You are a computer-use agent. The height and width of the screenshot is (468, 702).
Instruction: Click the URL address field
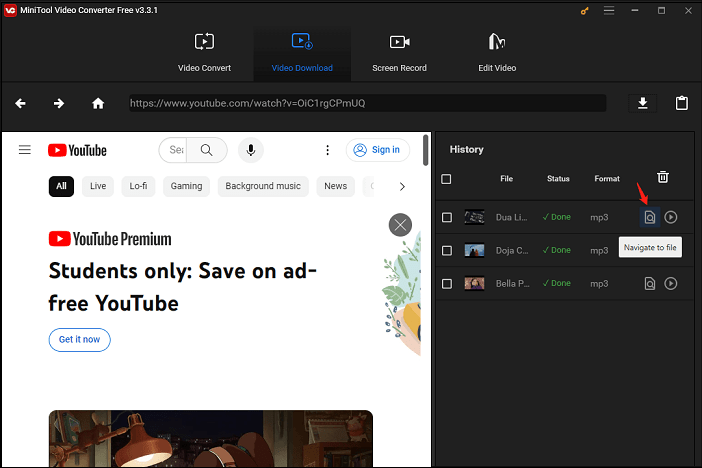pyautogui.click(x=368, y=103)
